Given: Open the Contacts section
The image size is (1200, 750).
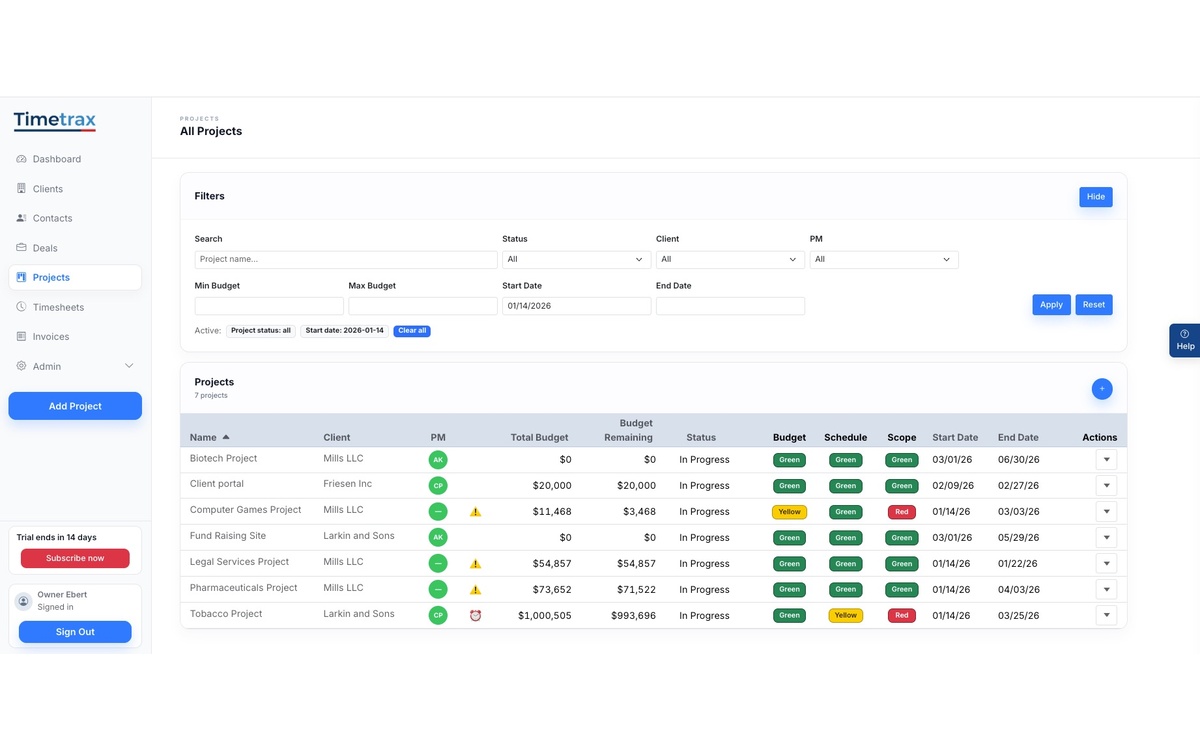Looking at the screenshot, I should click(48, 218).
